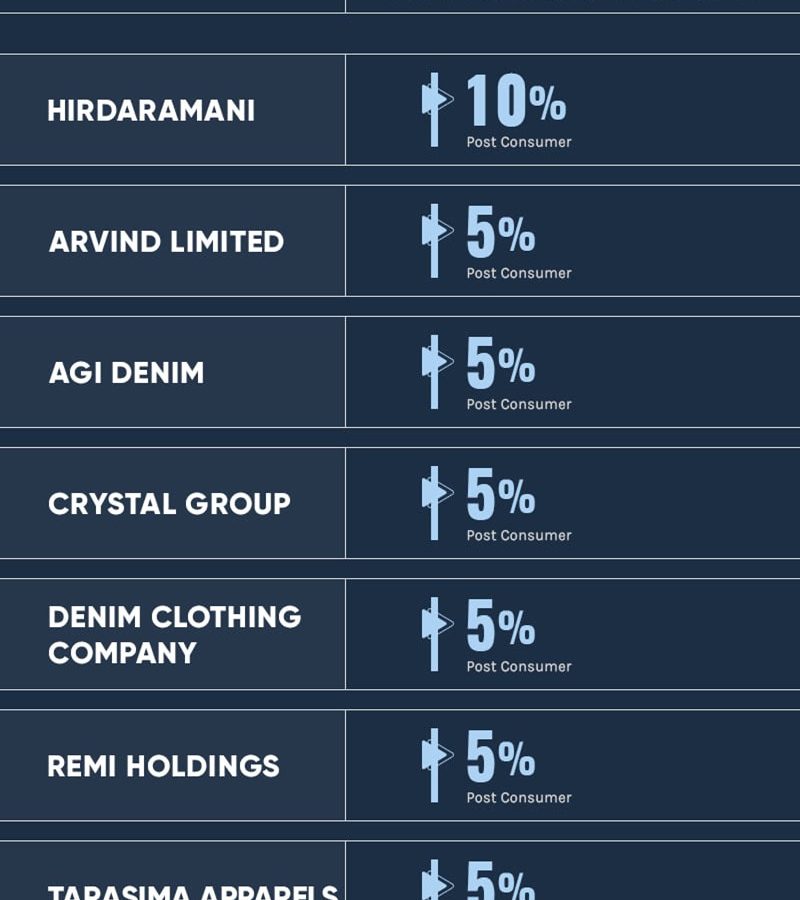800x900 pixels.
Task: Click the arrow icon in Tarasima Apparels row
Action: (437, 879)
